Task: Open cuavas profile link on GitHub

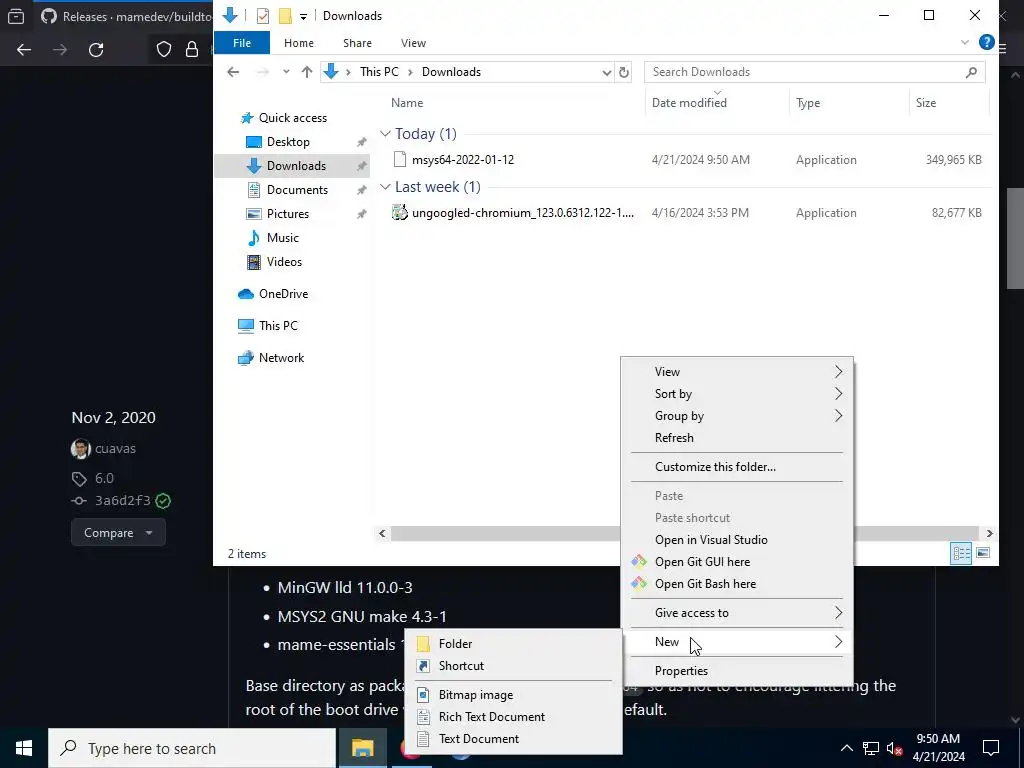Action: click(x=115, y=449)
